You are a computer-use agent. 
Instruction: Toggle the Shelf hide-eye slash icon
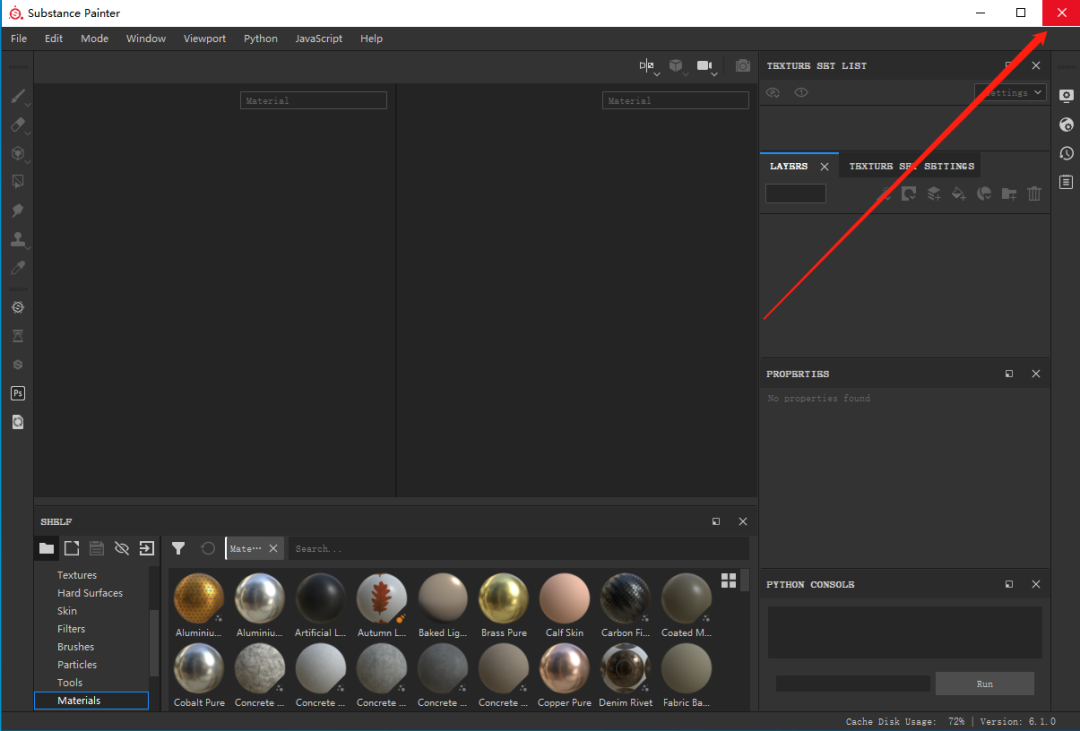click(122, 548)
